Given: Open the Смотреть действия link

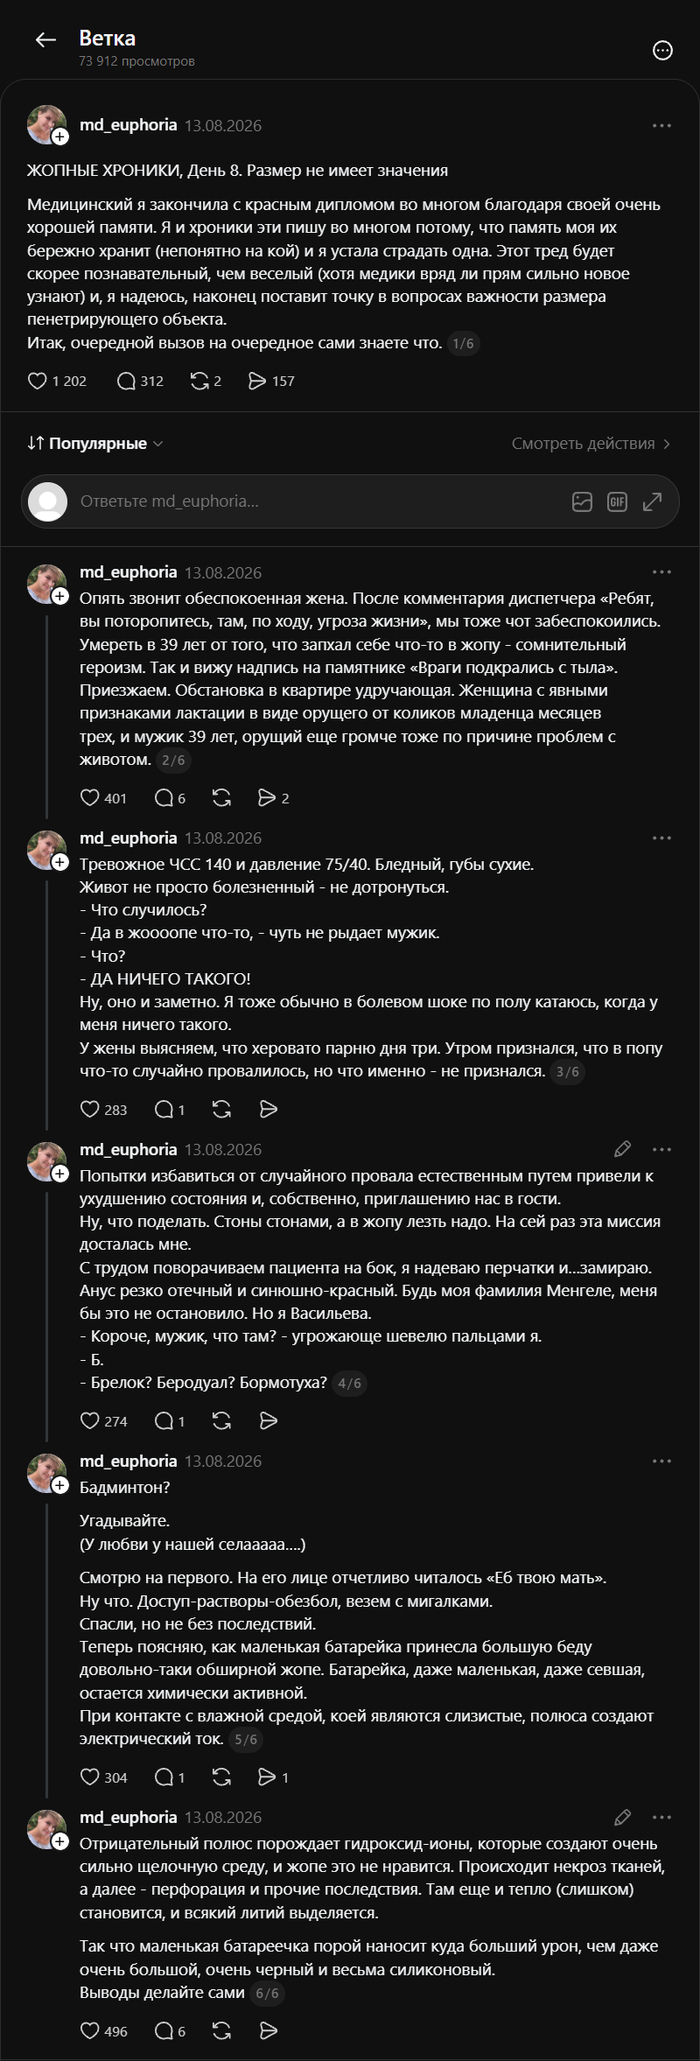Looking at the screenshot, I should (x=591, y=443).
